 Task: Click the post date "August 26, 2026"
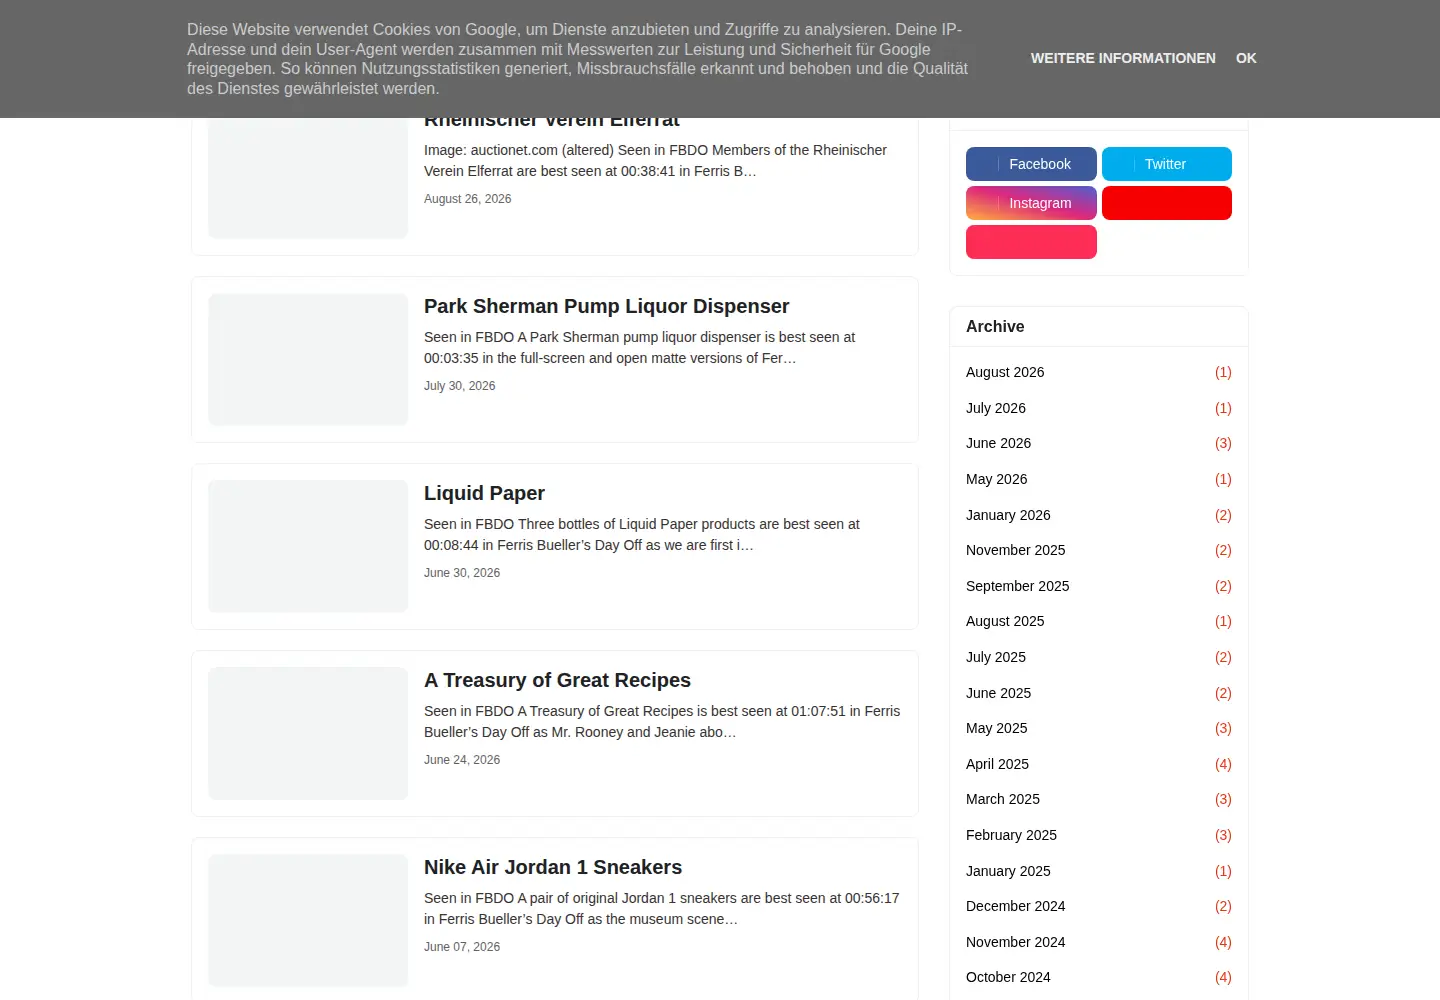click(x=467, y=199)
